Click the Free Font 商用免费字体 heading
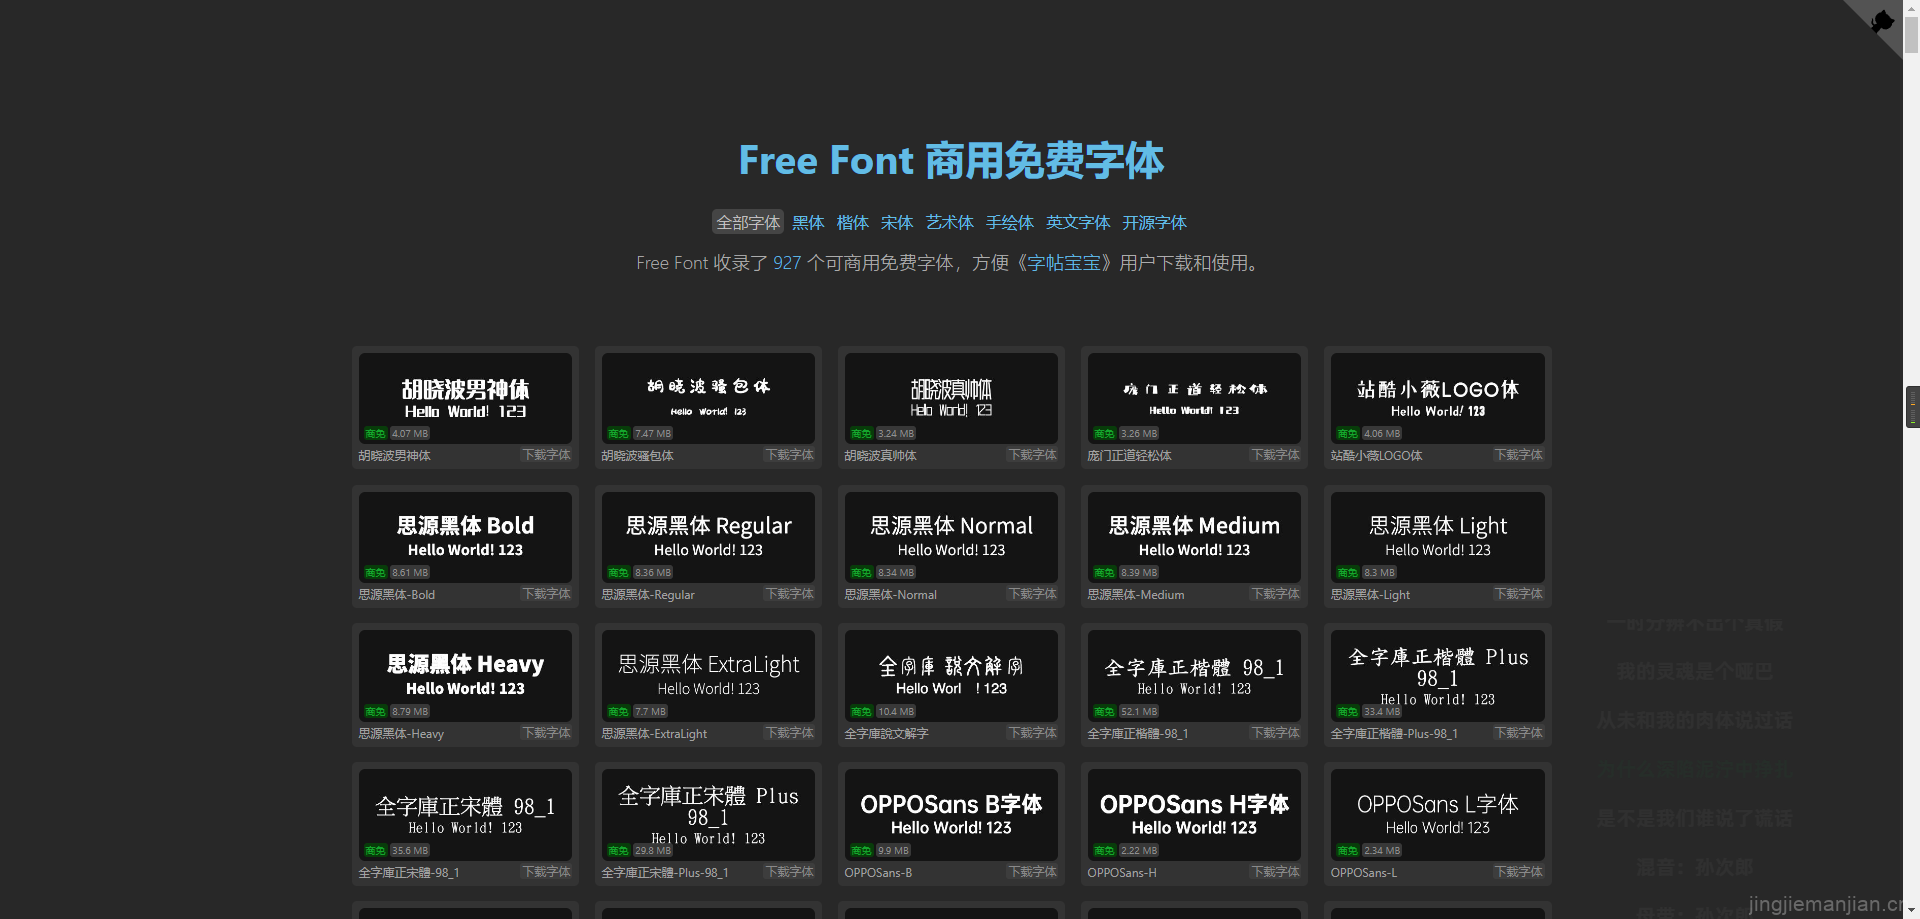Image resolution: width=1920 pixels, height=919 pixels. 951,161
